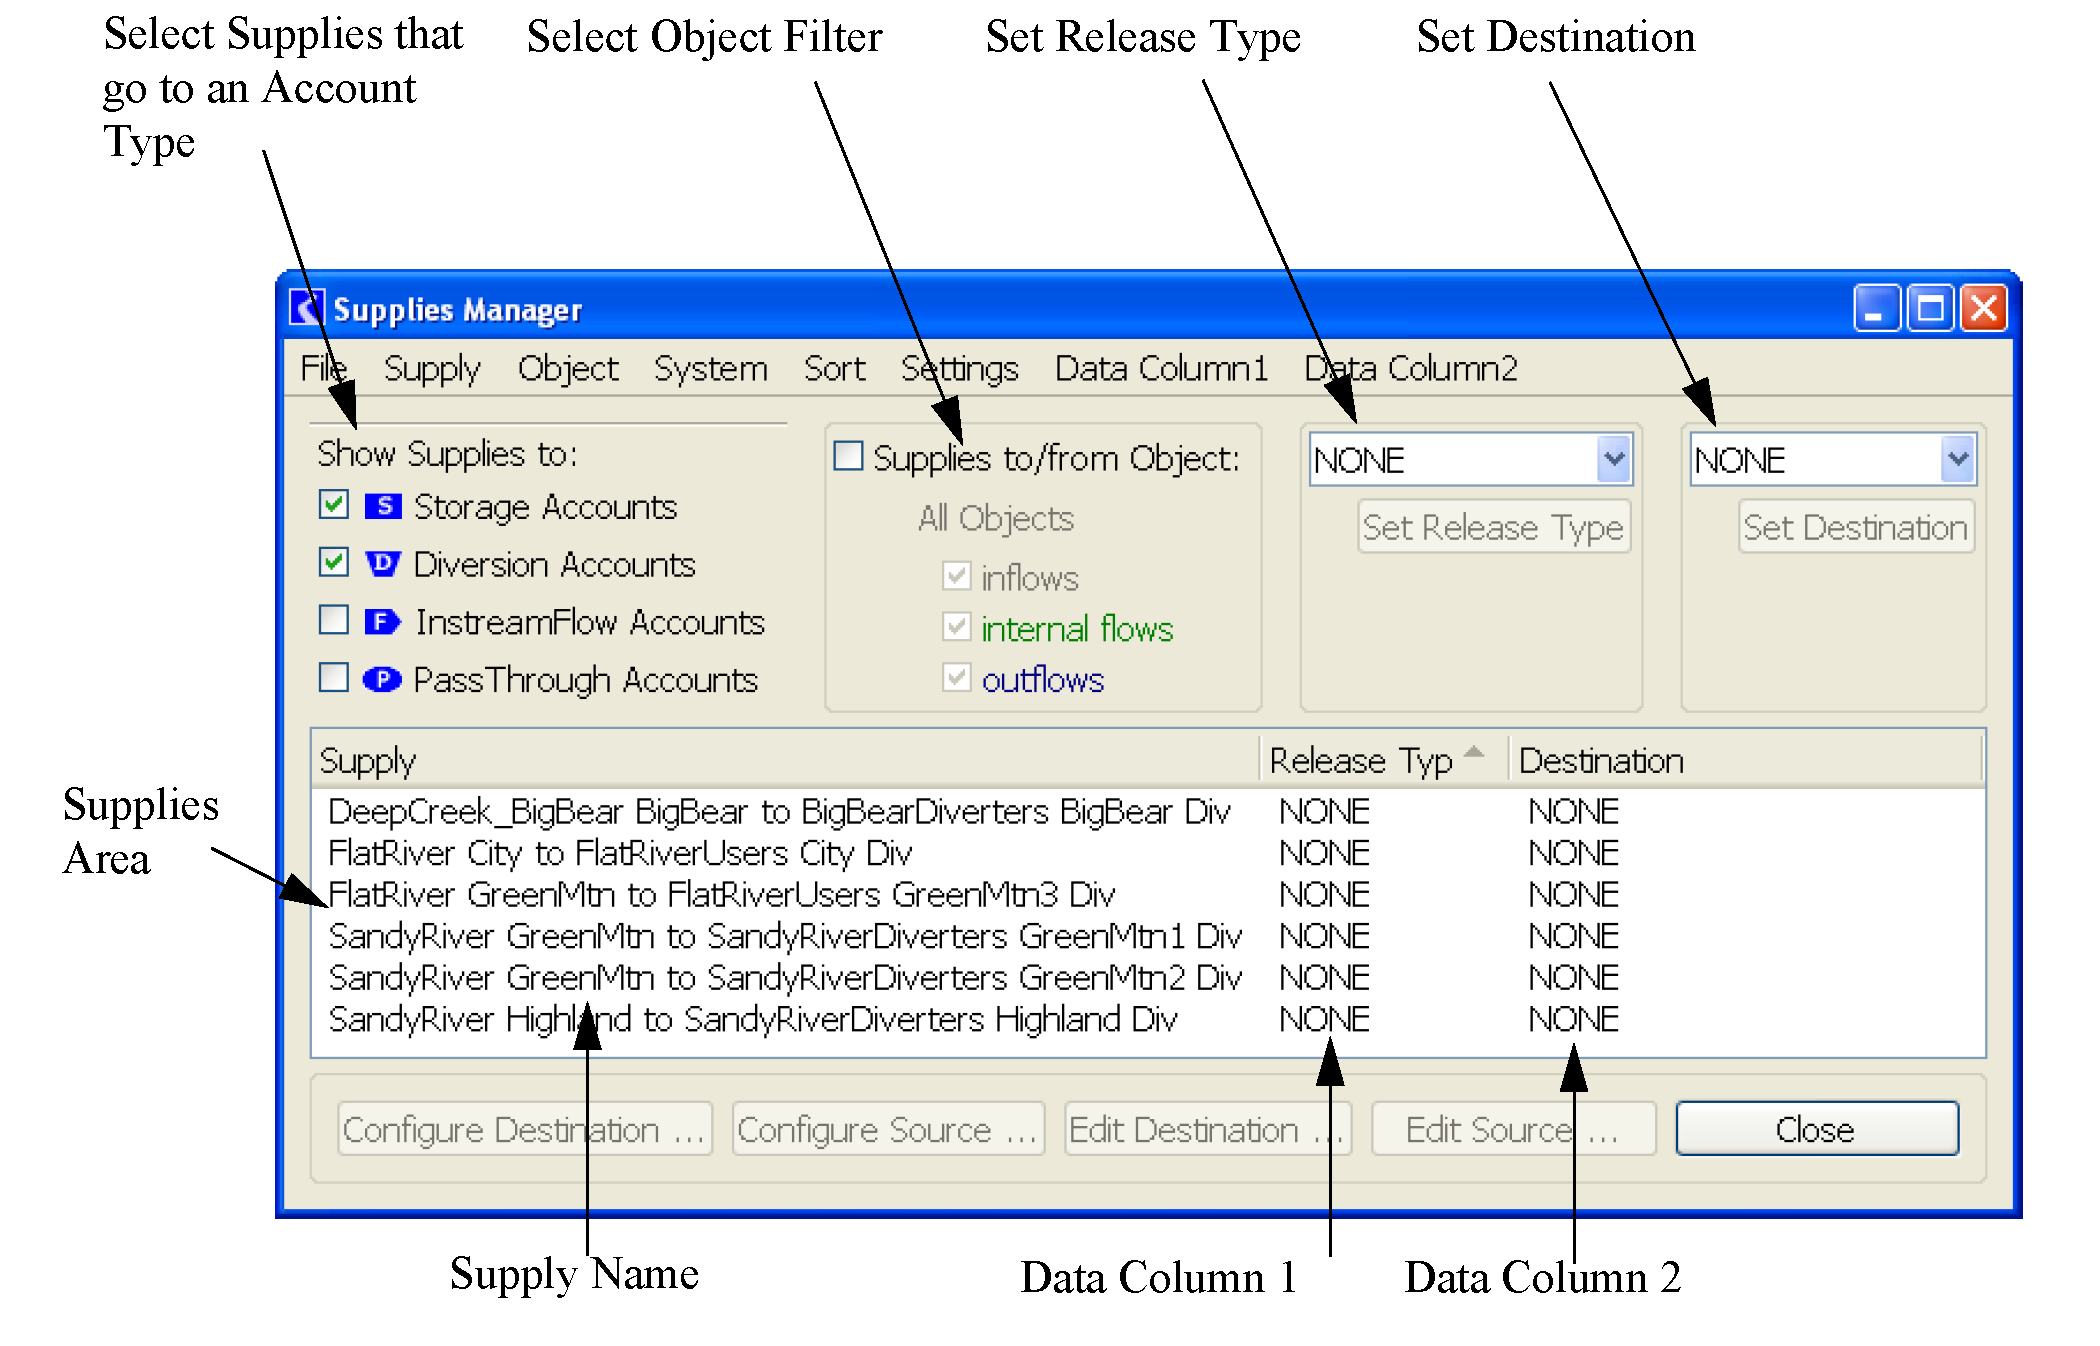The width and height of the screenshot is (2100, 1346).
Task: Open the Data Column1 menu
Action: (1161, 369)
